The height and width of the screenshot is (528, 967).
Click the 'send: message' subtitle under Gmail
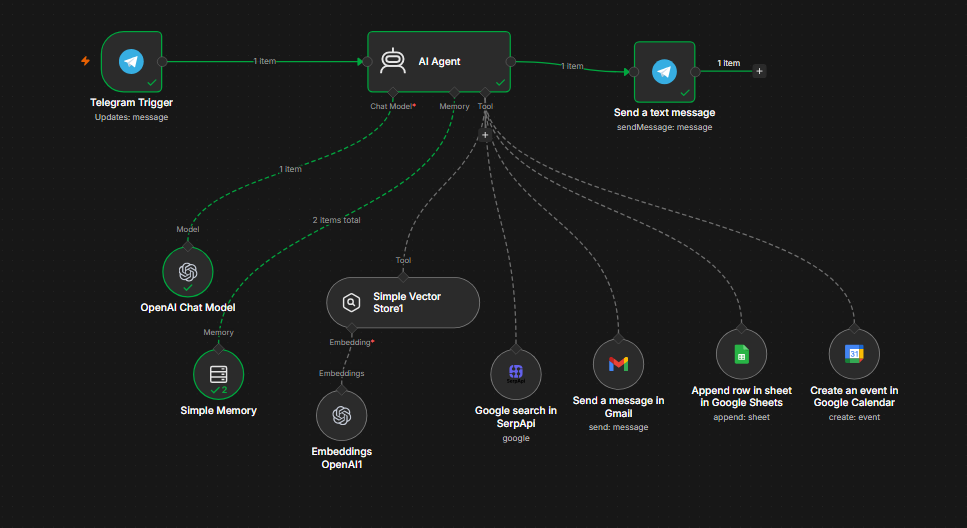(x=619, y=427)
